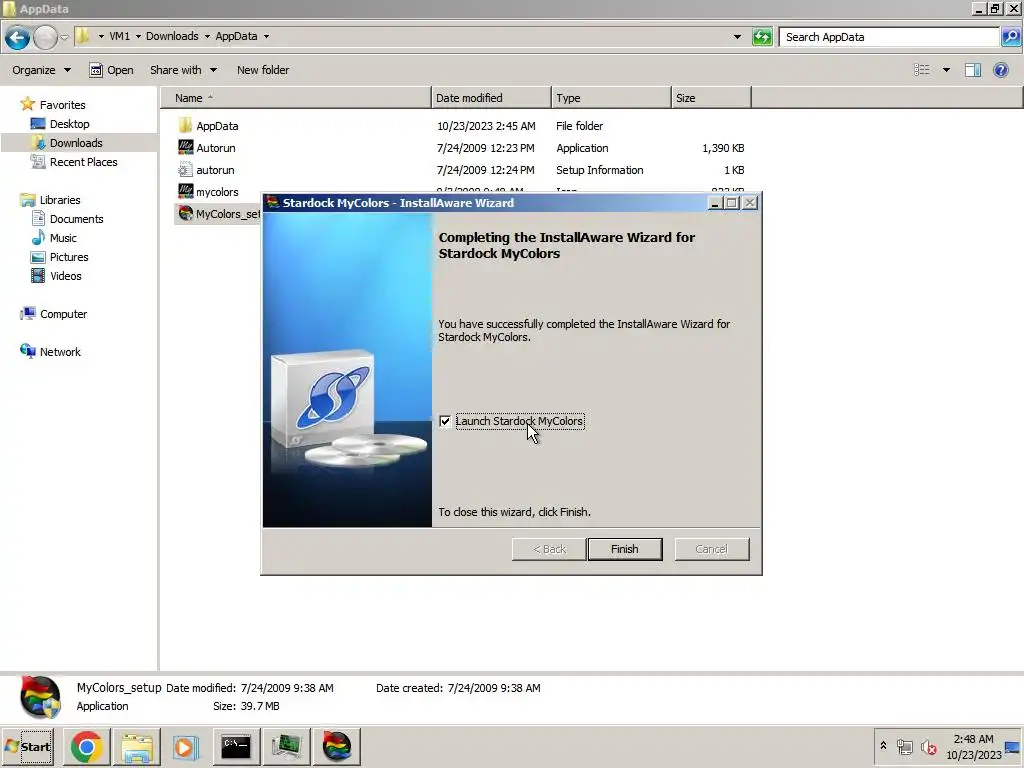This screenshot has height=768, width=1024.
Task: Open the Organize menu
Action: [41, 70]
